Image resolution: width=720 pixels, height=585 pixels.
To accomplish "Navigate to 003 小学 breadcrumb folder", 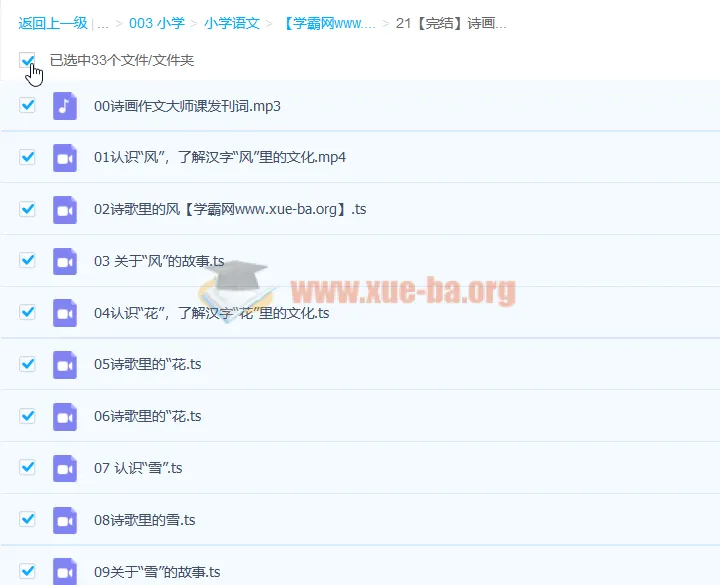I will pyautogui.click(x=157, y=23).
